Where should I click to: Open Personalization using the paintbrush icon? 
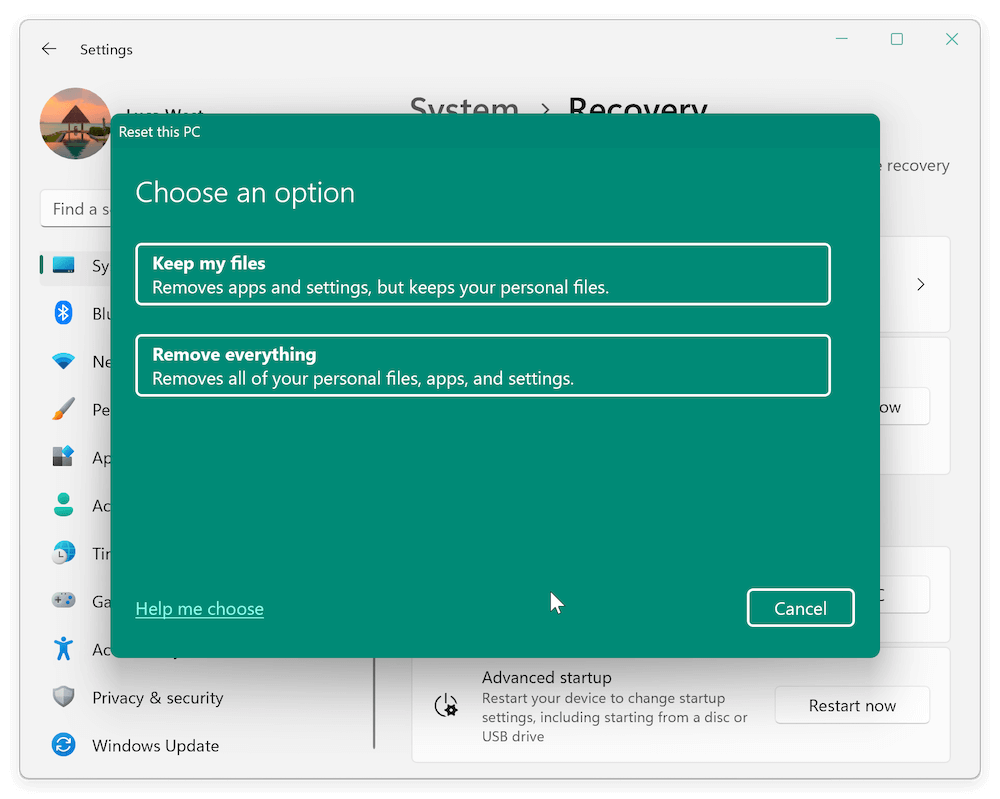pyautogui.click(x=63, y=409)
